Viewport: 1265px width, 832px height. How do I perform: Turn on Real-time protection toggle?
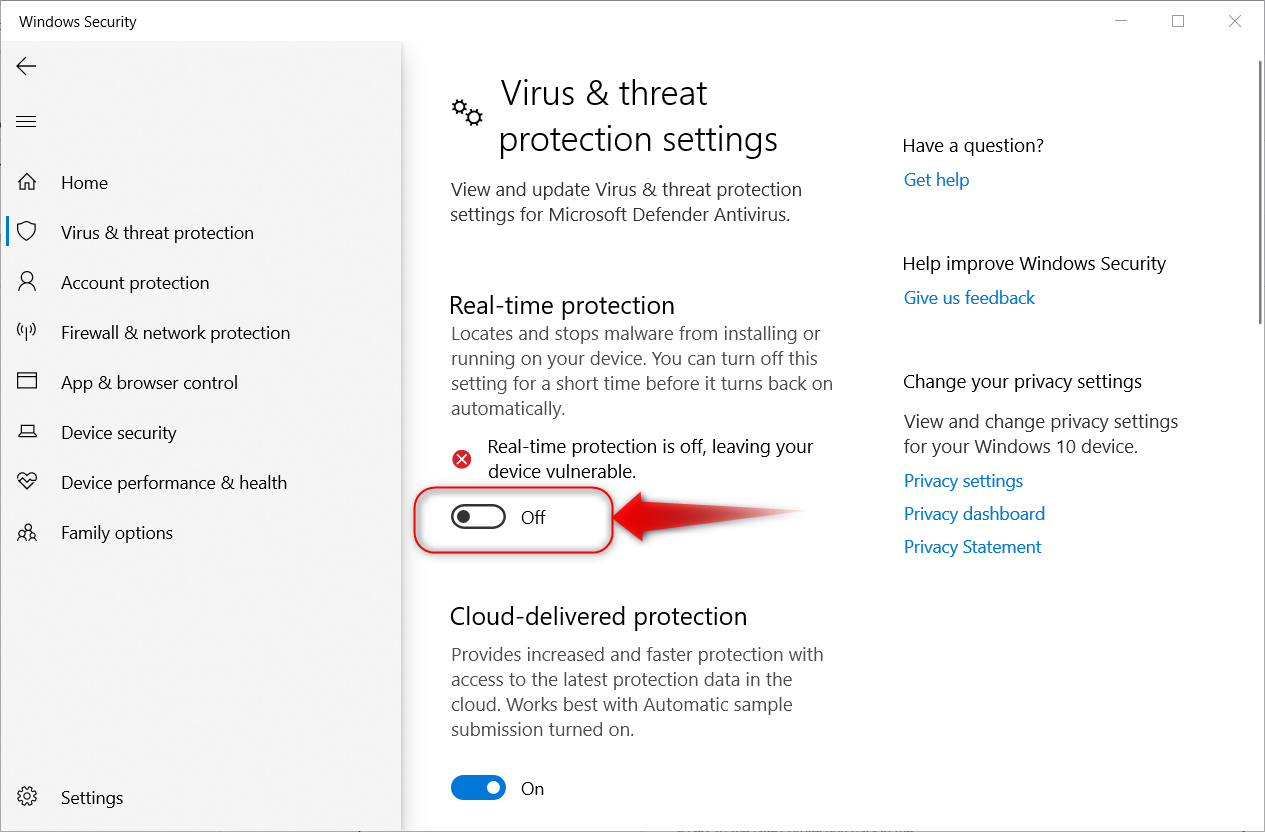tap(478, 517)
